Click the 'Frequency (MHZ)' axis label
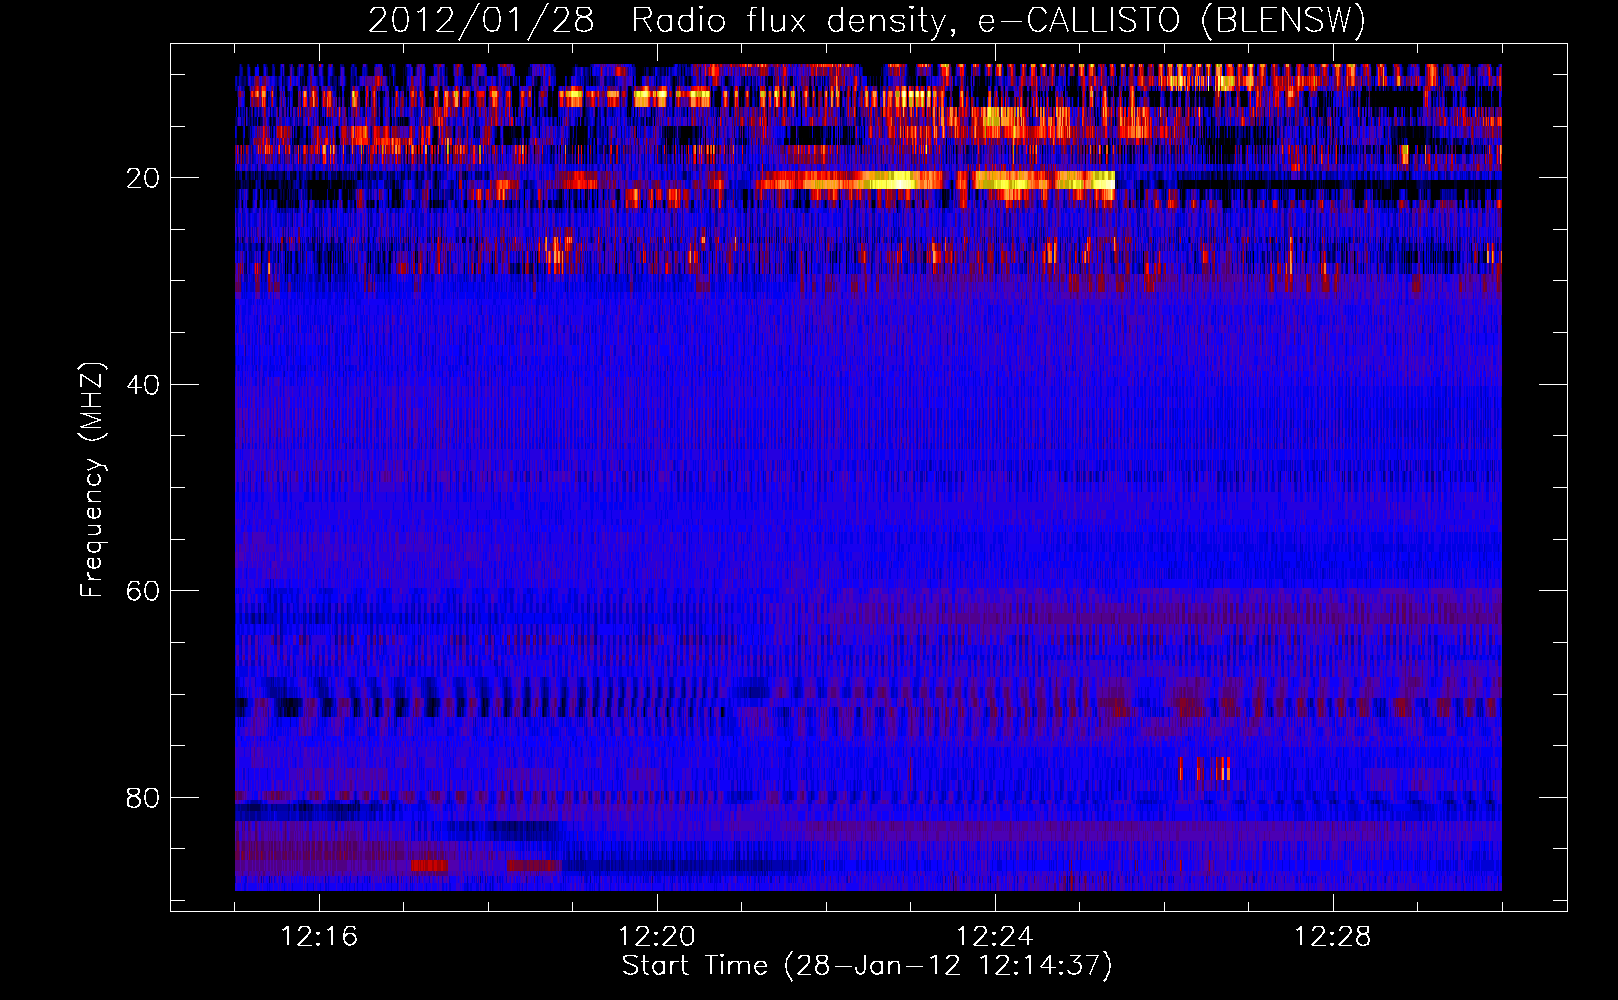 pyautogui.click(x=92, y=480)
